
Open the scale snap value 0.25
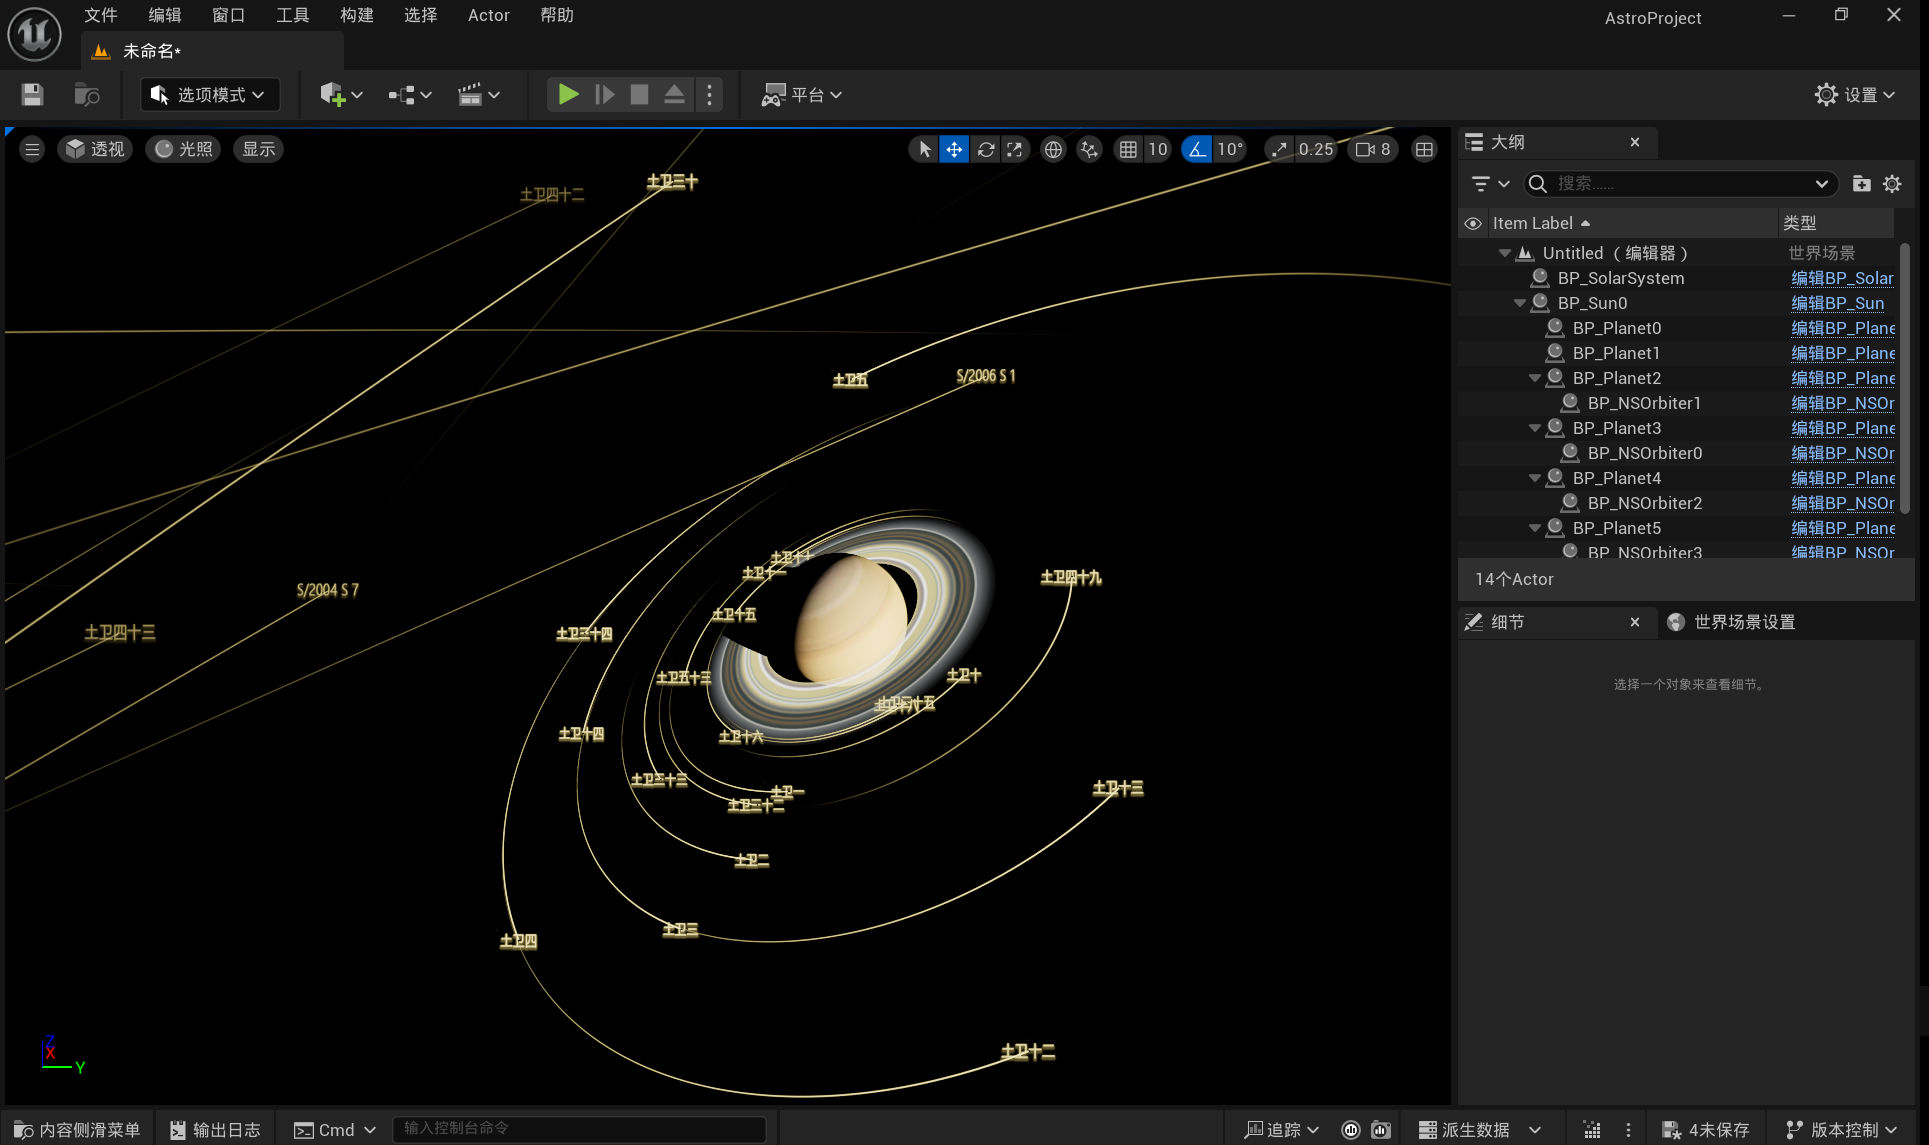point(1316,149)
